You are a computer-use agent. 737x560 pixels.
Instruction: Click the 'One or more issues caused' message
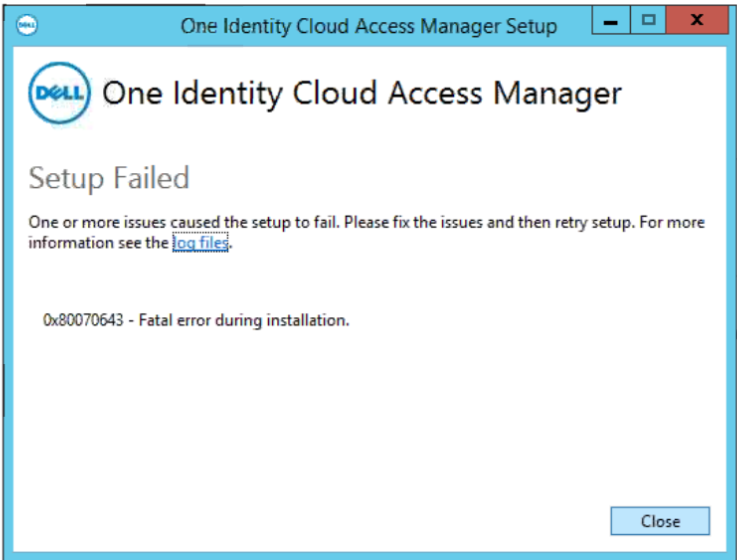[x=367, y=232]
